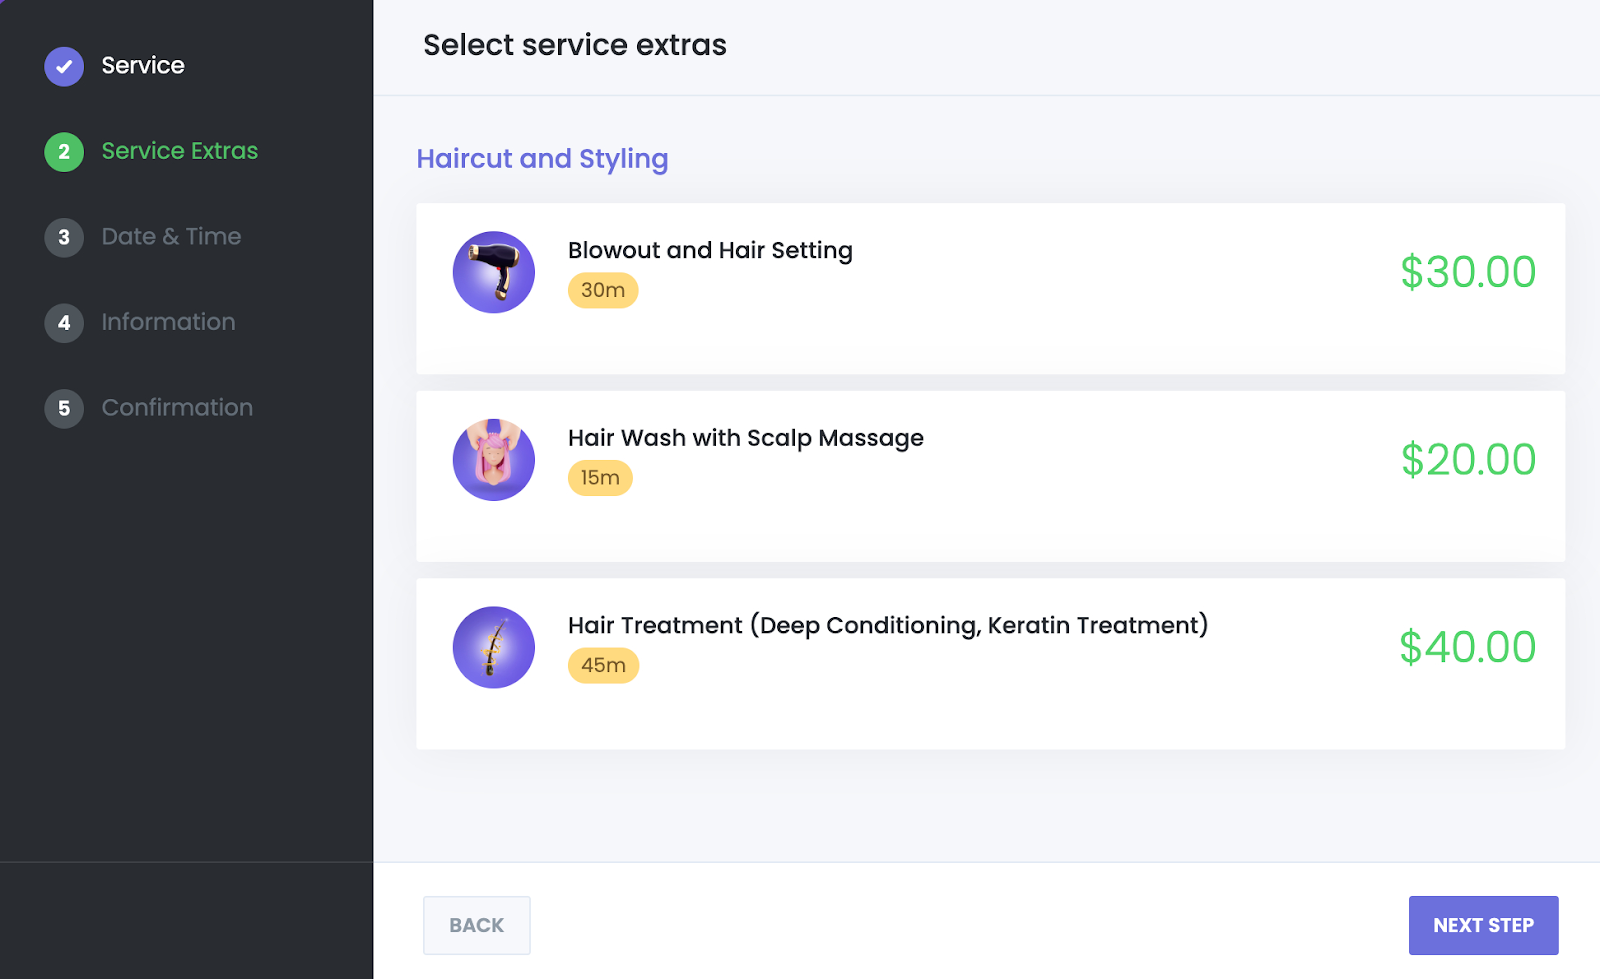Click the Hair Treatment icon
The height and width of the screenshot is (979, 1600).
(x=493, y=647)
